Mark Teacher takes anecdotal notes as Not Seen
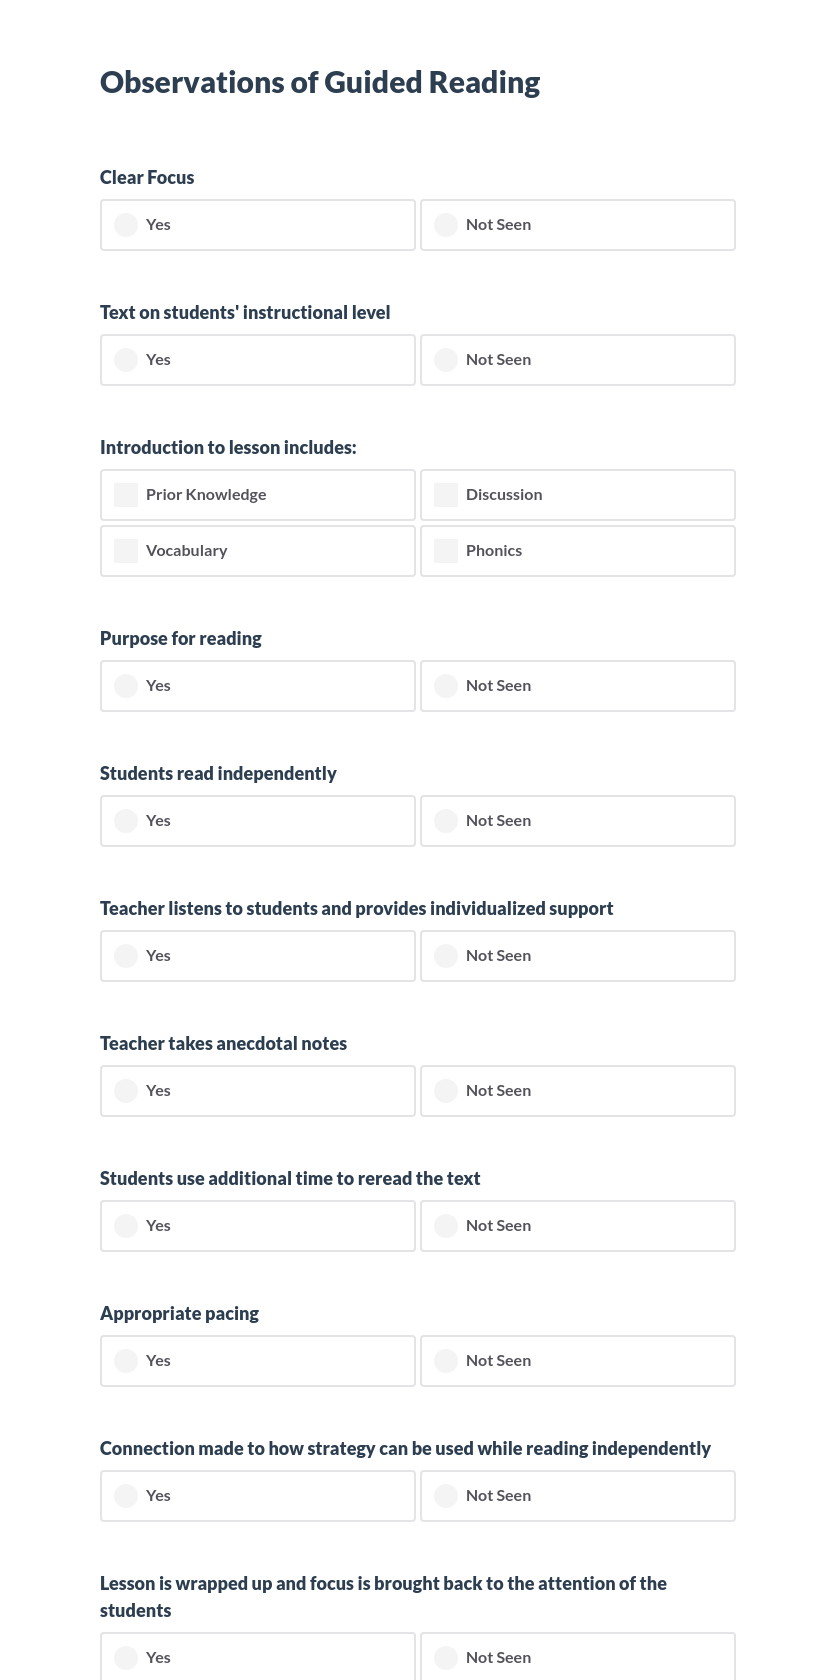The height and width of the screenshot is (1680, 840). coord(446,1091)
